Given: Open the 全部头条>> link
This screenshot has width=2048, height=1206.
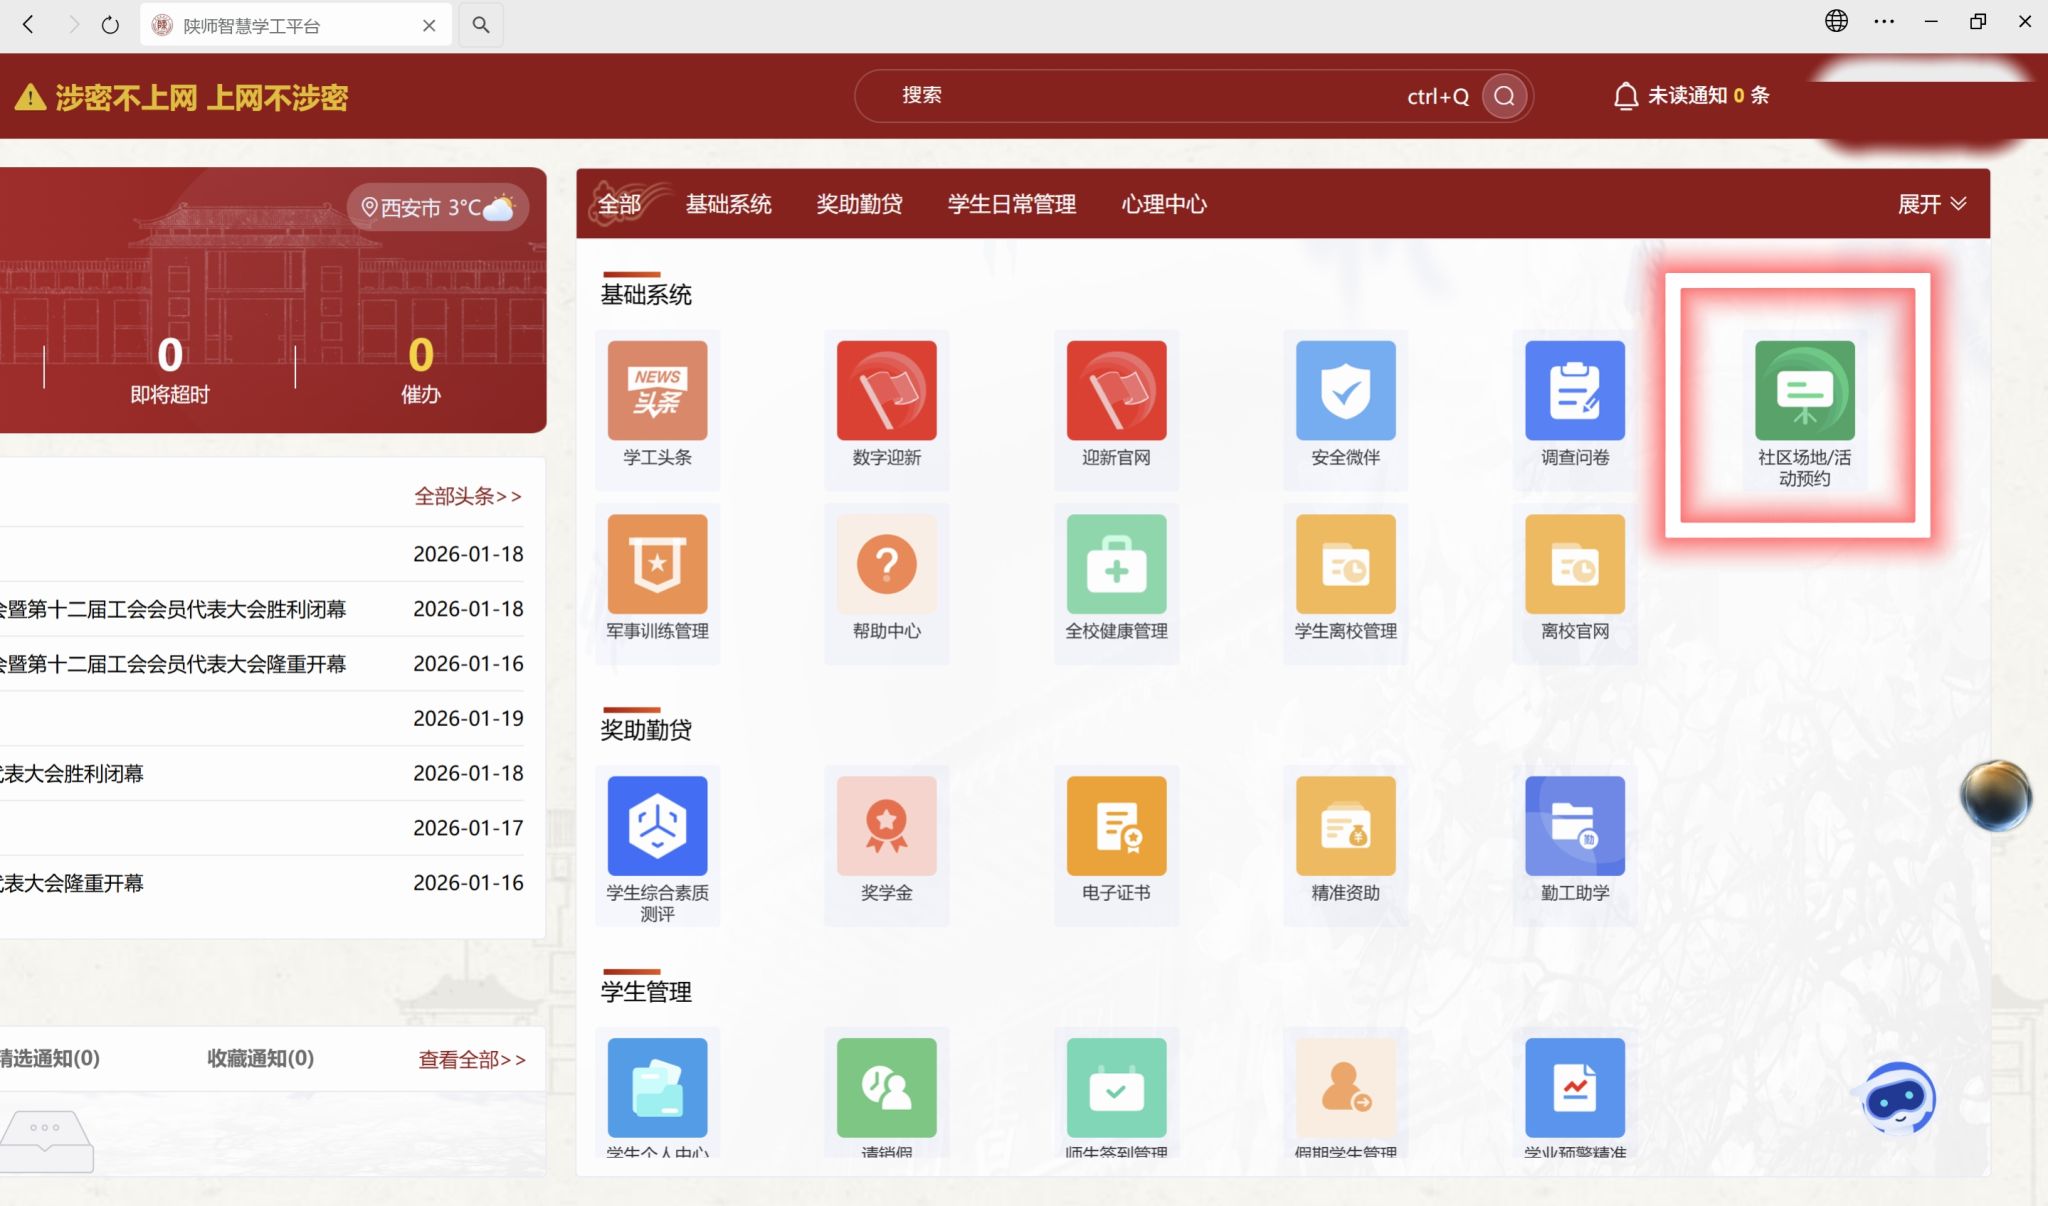Looking at the screenshot, I should (468, 496).
